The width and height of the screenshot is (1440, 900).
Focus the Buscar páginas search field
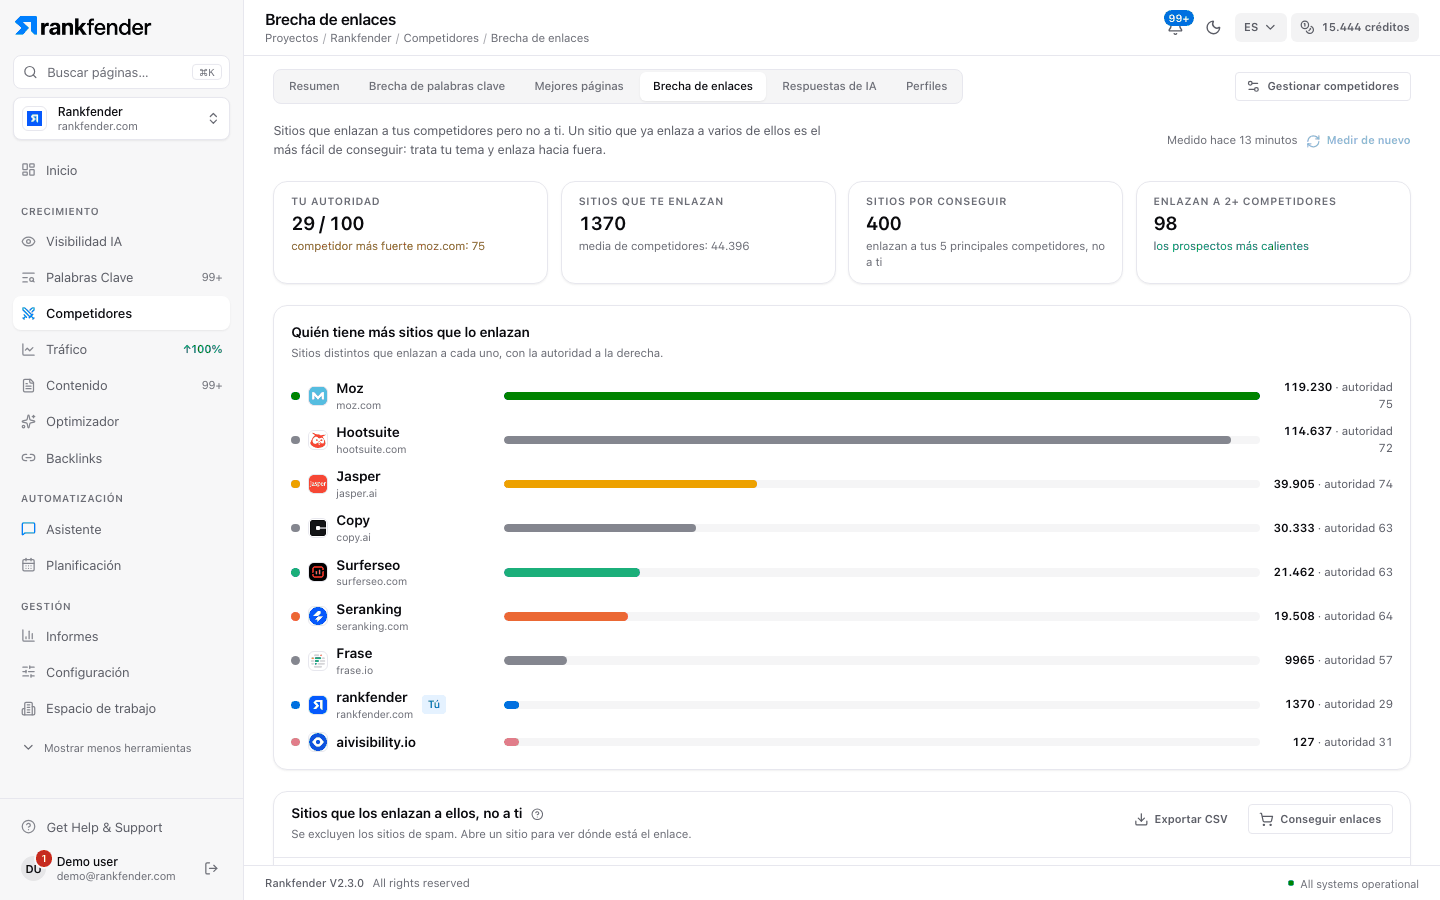pyautogui.click(x=121, y=72)
